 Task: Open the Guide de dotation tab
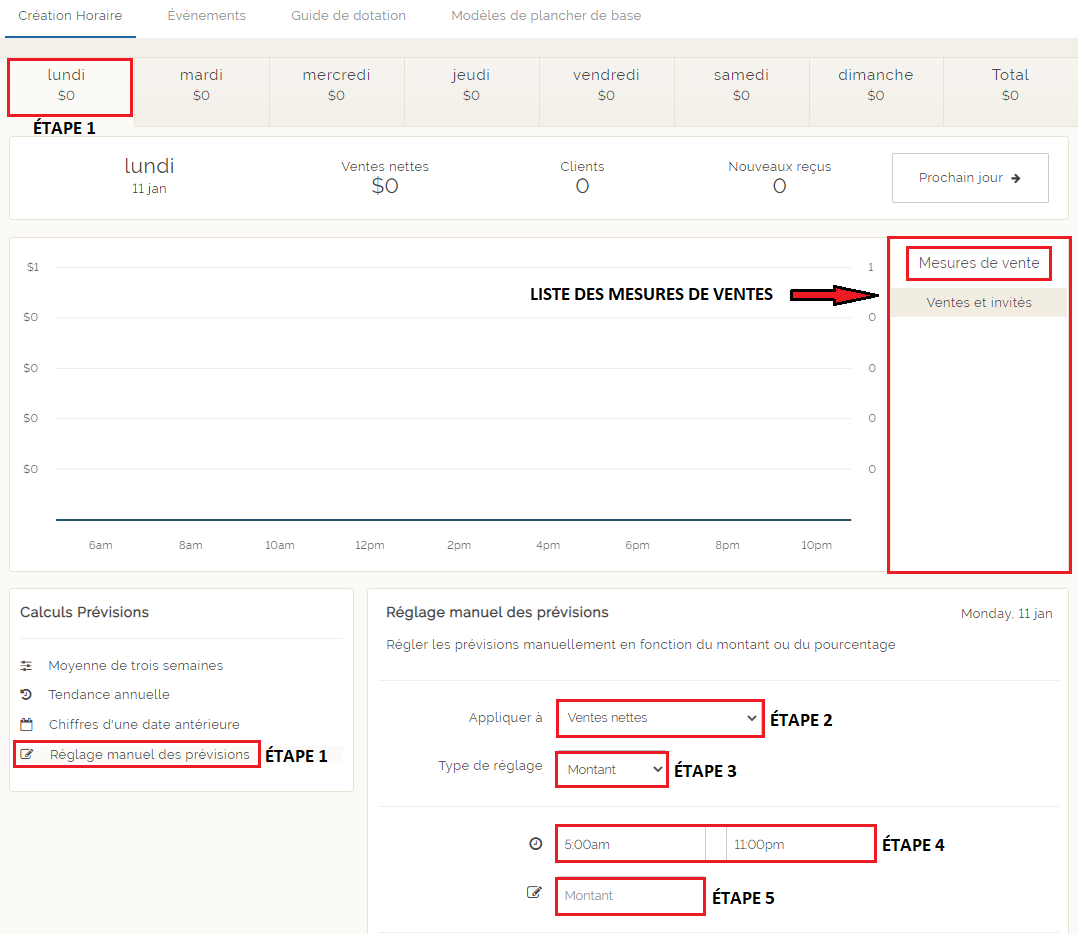point(348,16)
